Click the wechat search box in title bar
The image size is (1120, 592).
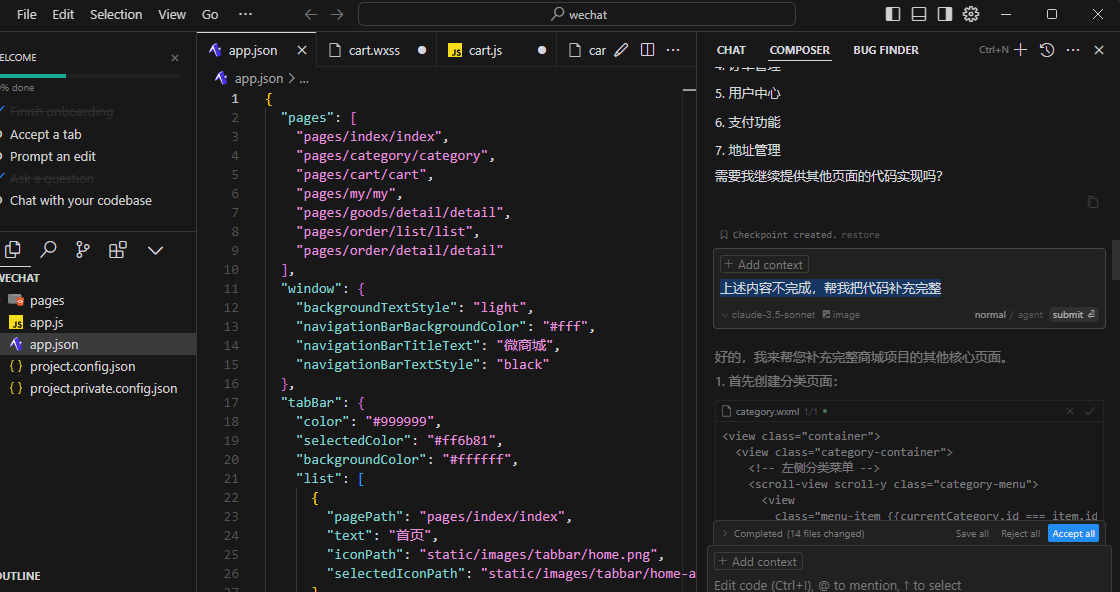pos(577,14)
